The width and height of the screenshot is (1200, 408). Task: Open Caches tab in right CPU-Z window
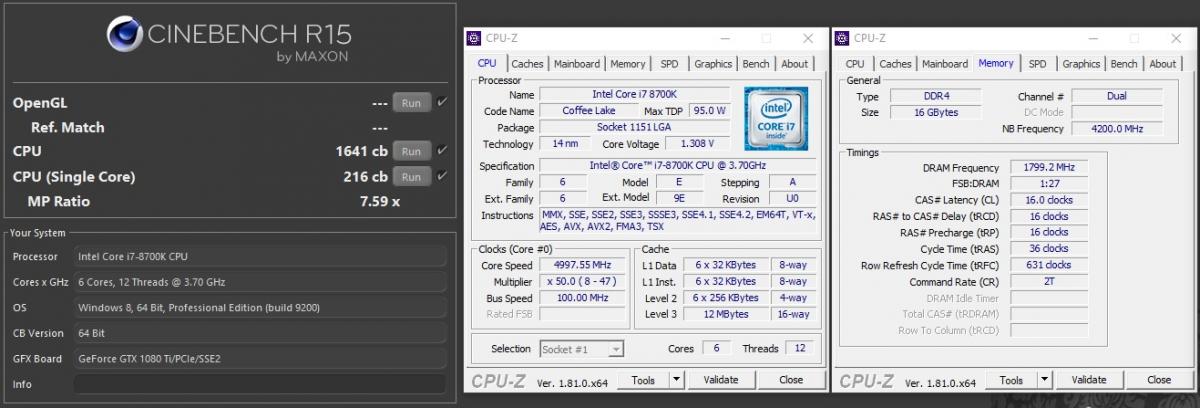pos(895,64)
